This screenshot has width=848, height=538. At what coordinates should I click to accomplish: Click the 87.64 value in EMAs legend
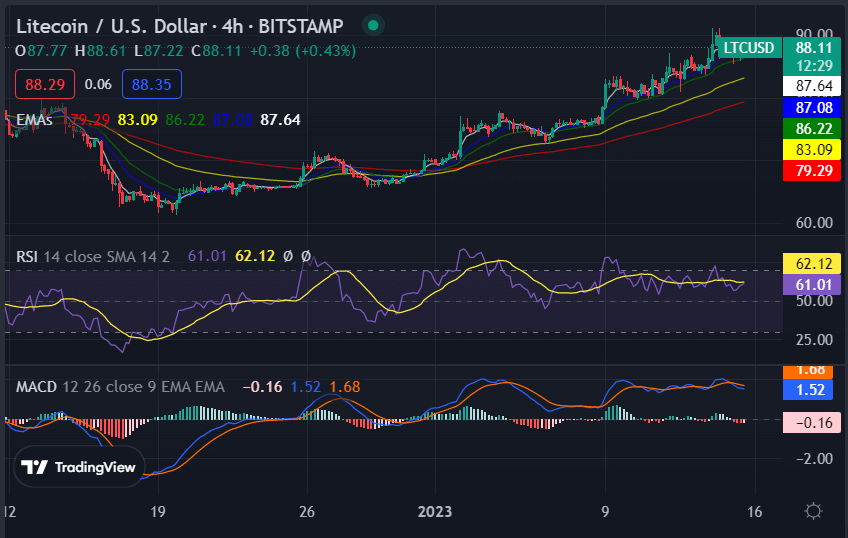(280, 119)
